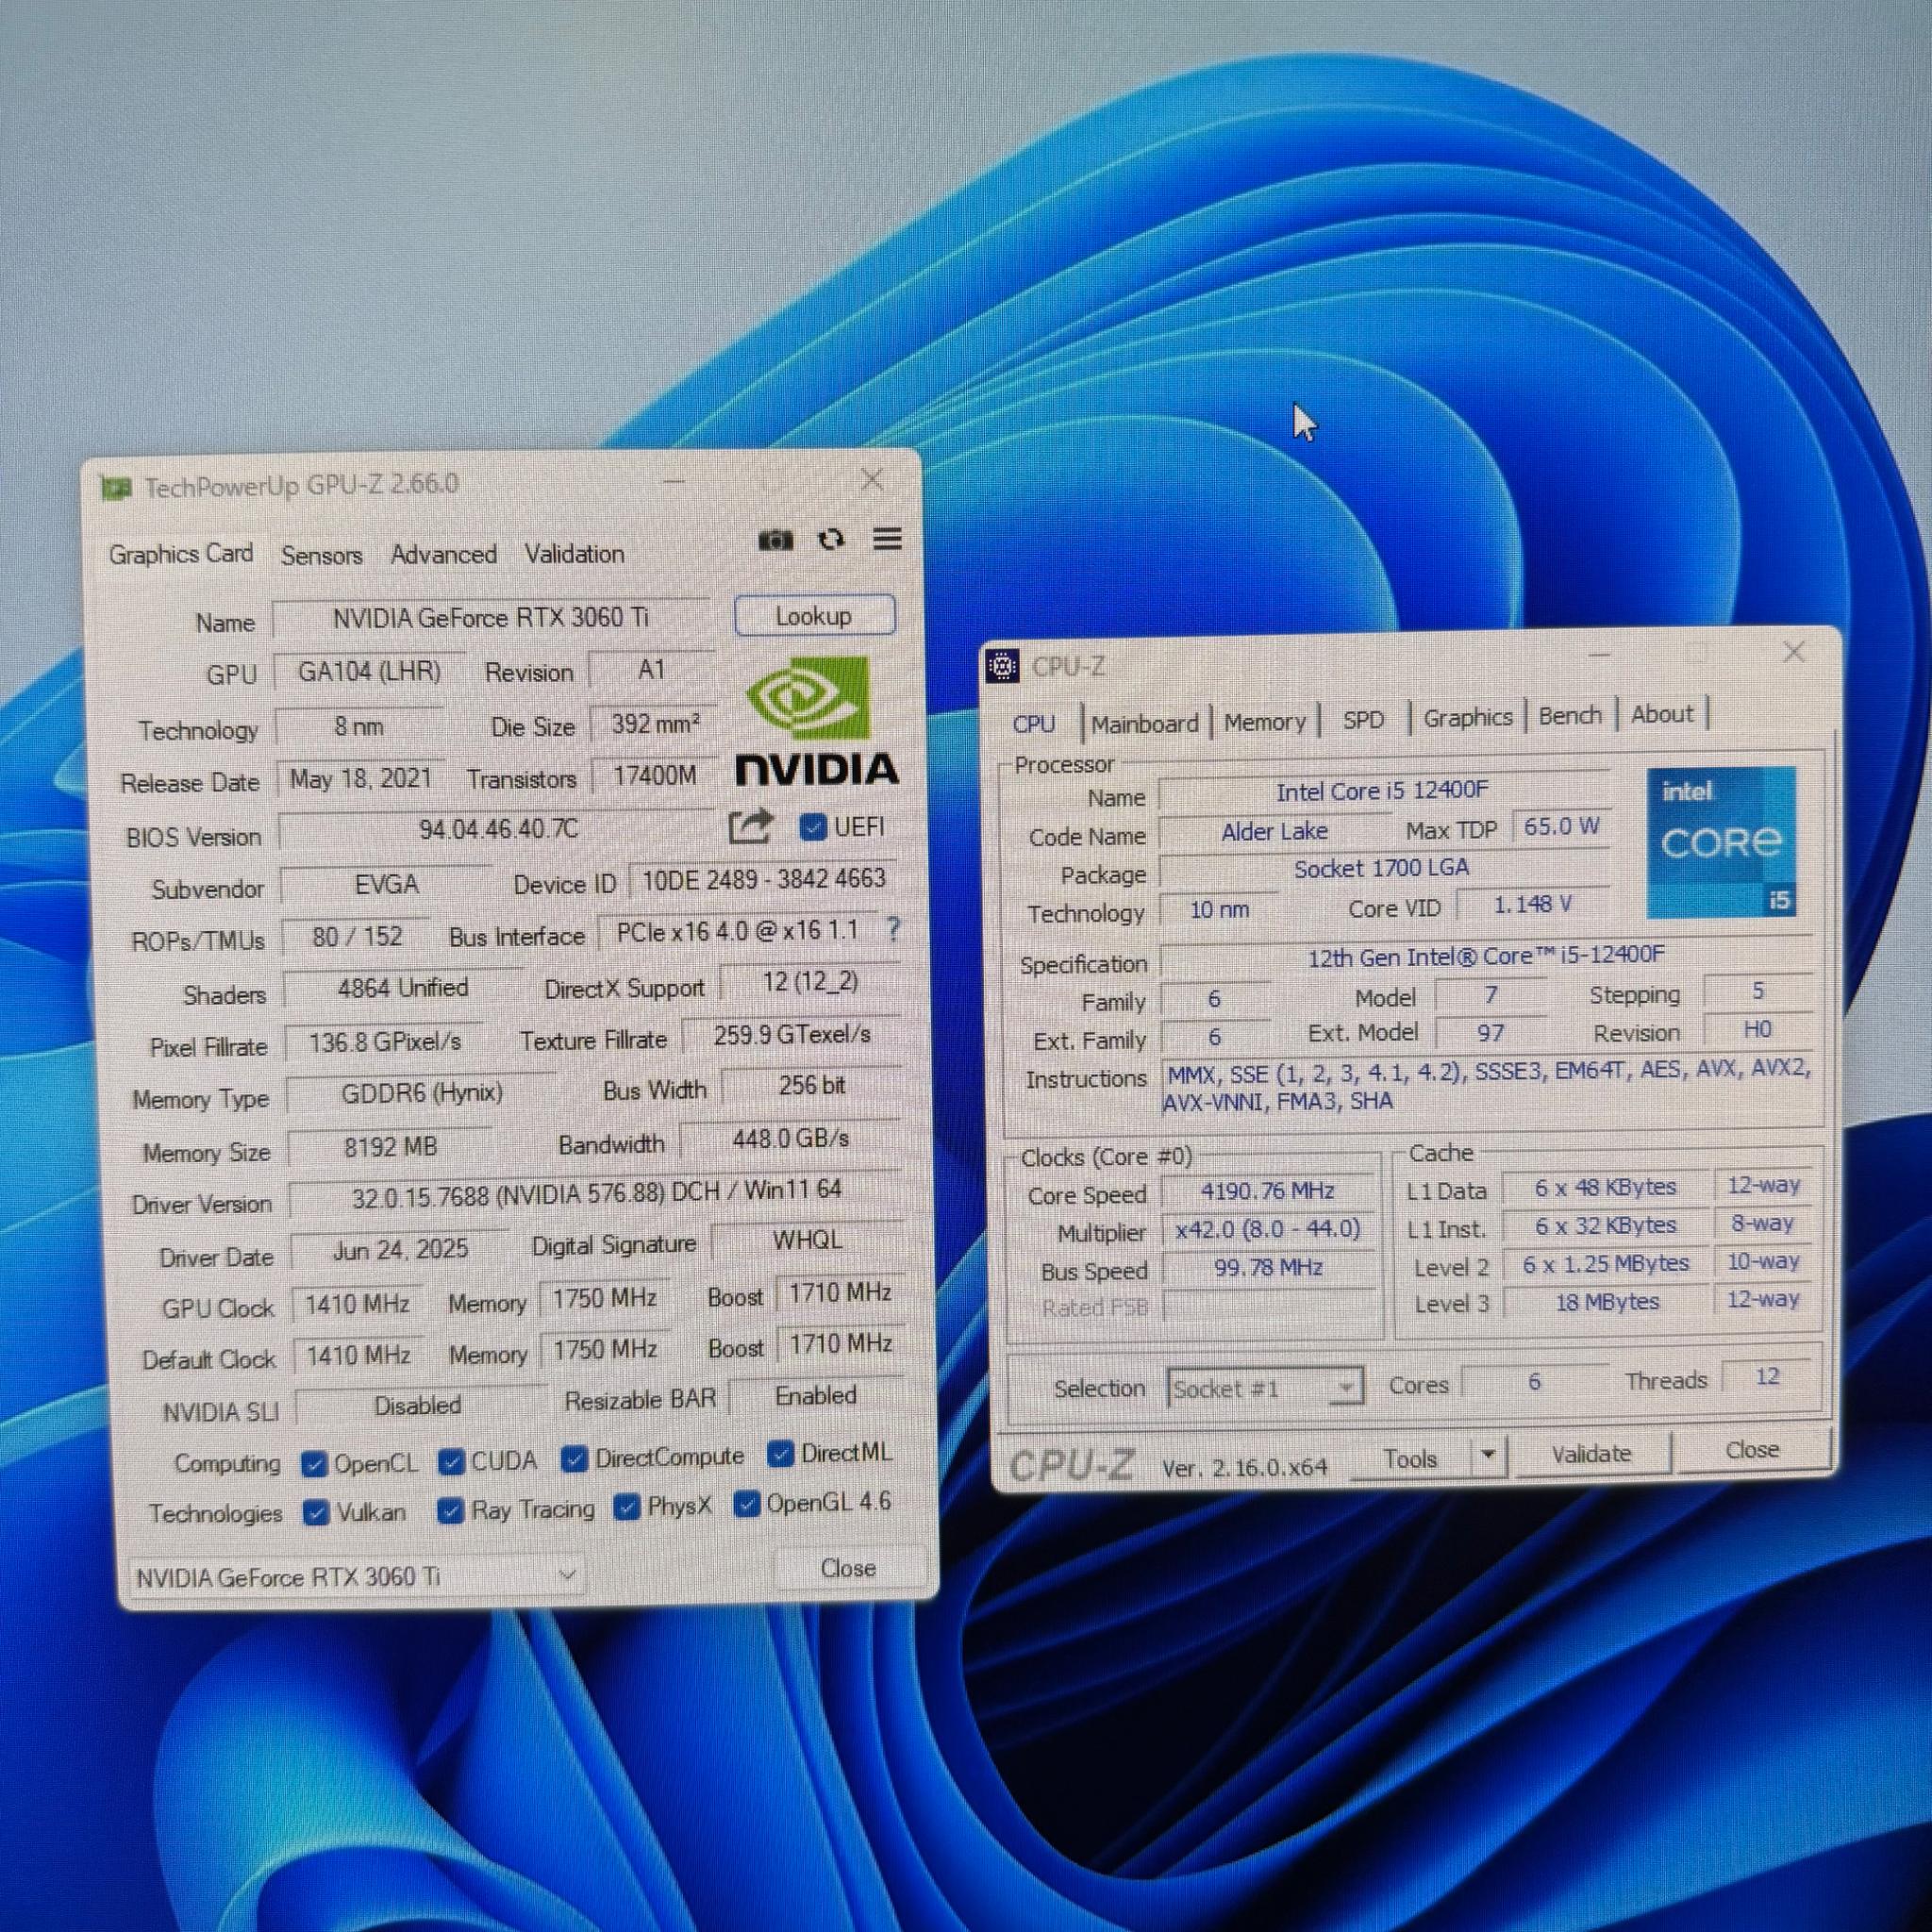Viewport: 1932px width, 1932px height.
Task: Toggle the UEFI checkbox in GPU-Z
Action: coord(813,827)
